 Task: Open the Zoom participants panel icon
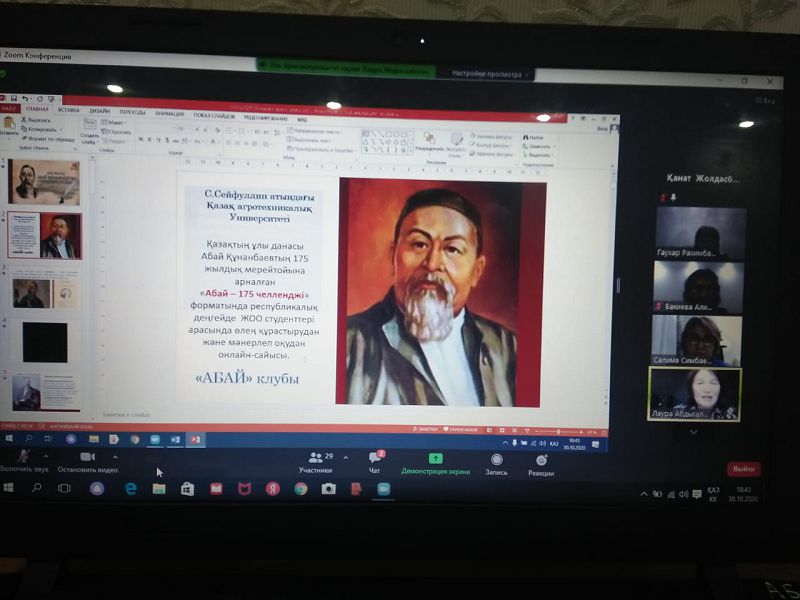point(316,457)
